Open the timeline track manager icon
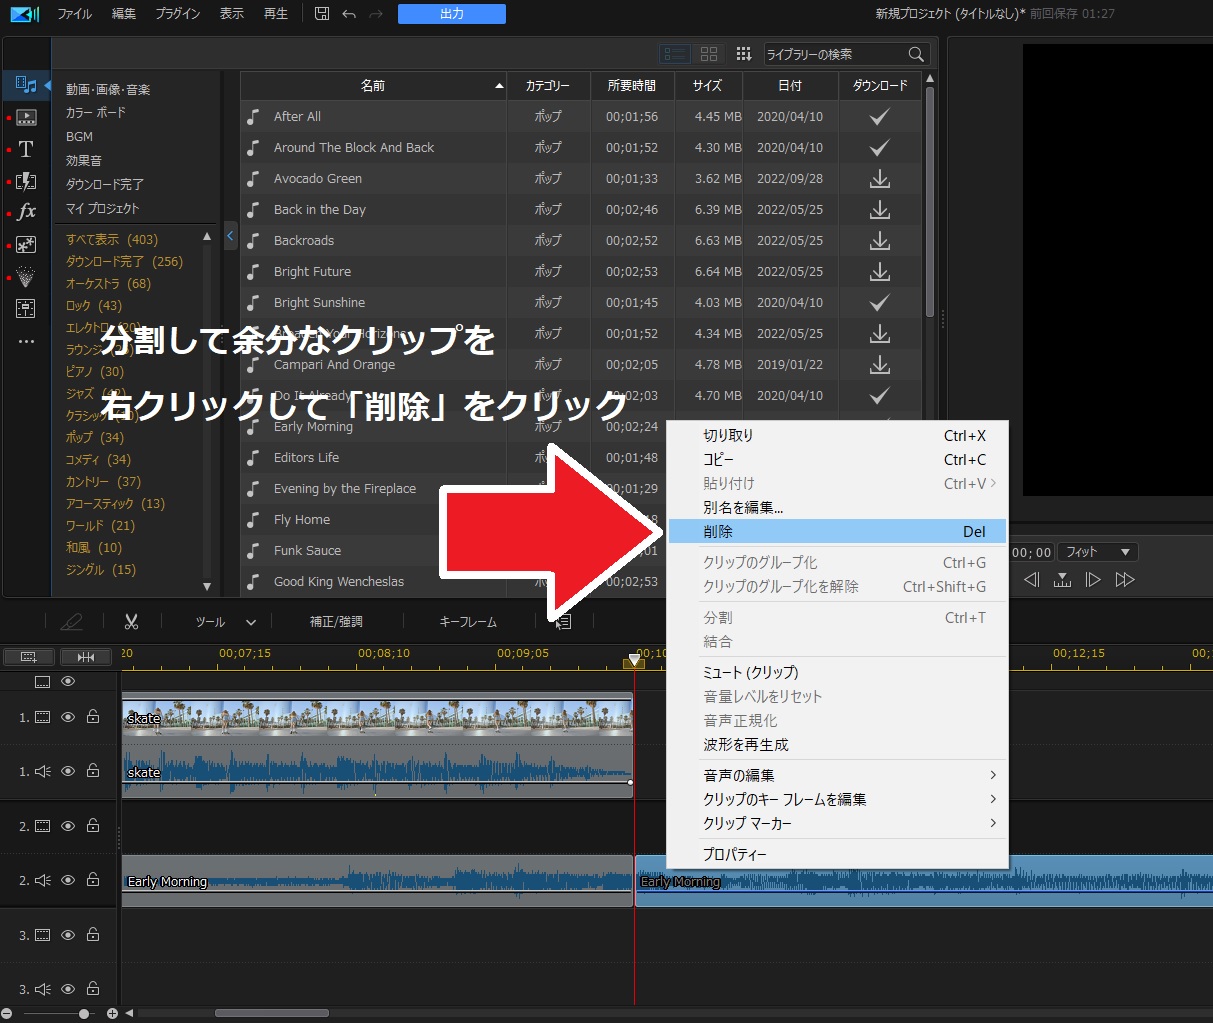Viewport: 1213px width, 1023px height. point(29,657)
